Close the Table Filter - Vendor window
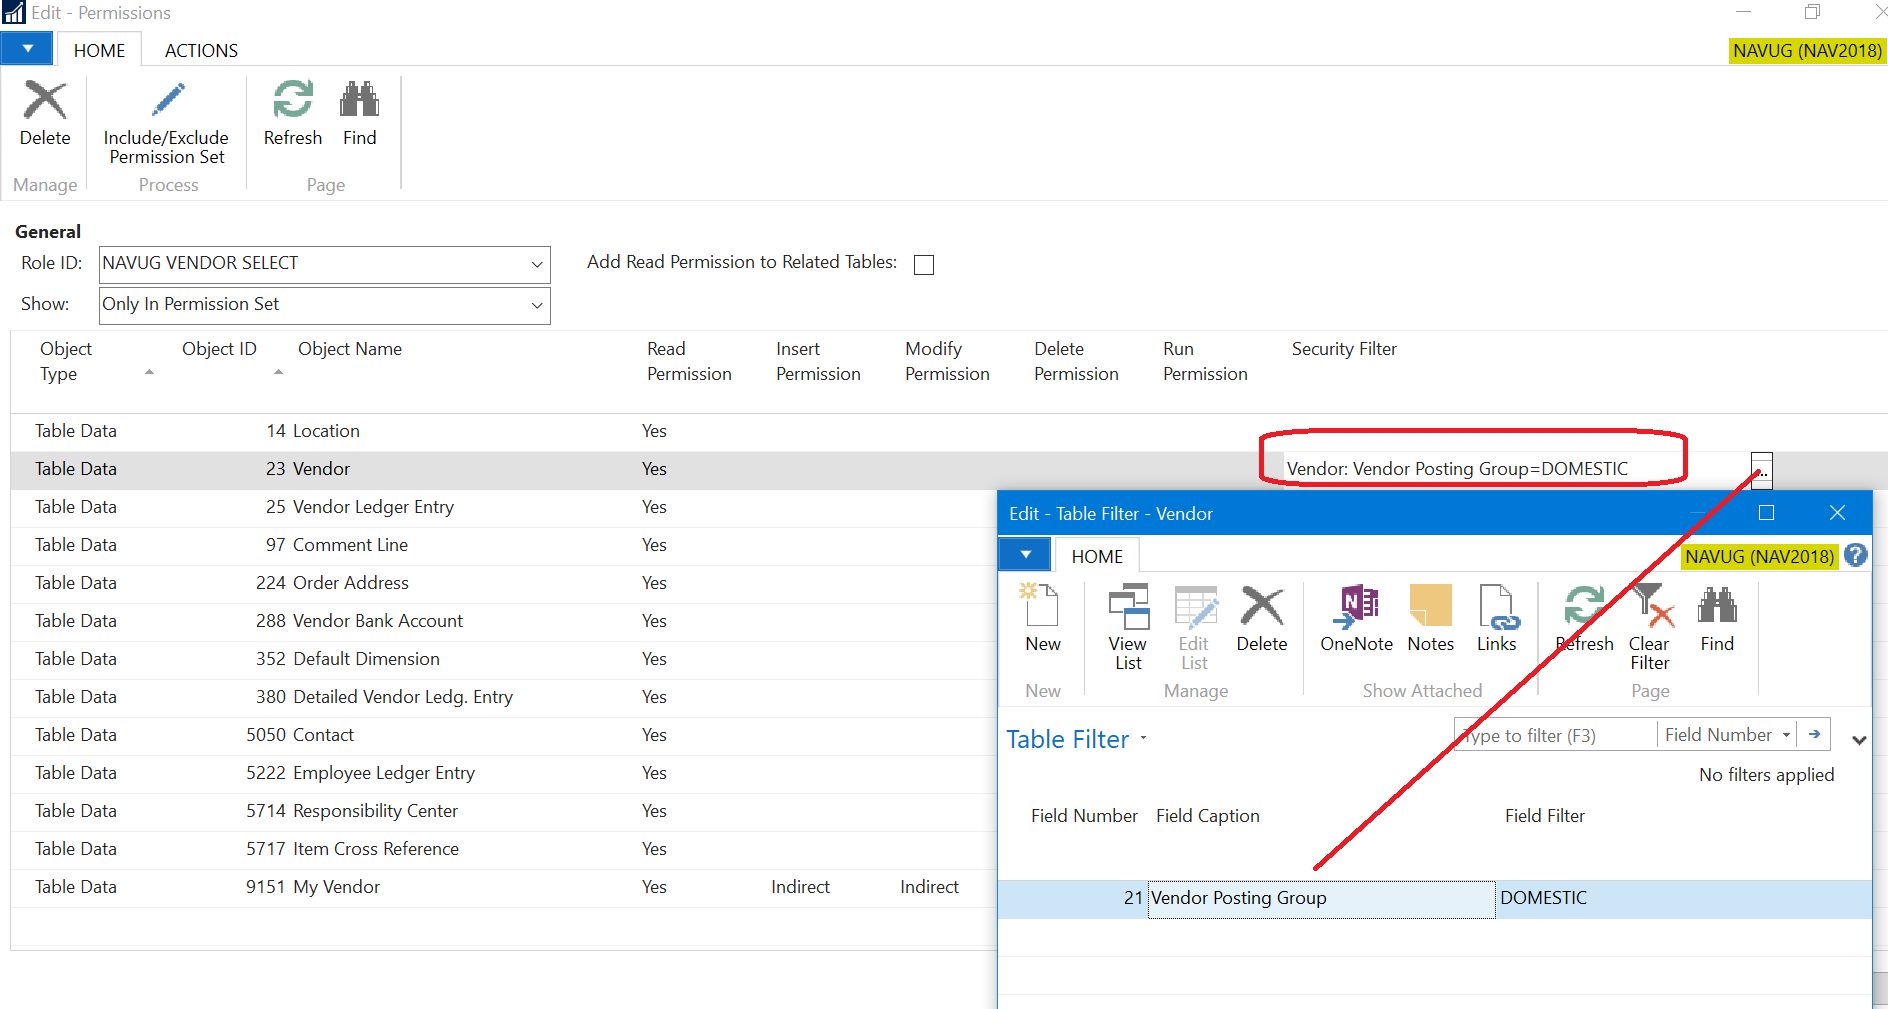This screenshot has width=1888, height=1009. (x=1837, y=513)
